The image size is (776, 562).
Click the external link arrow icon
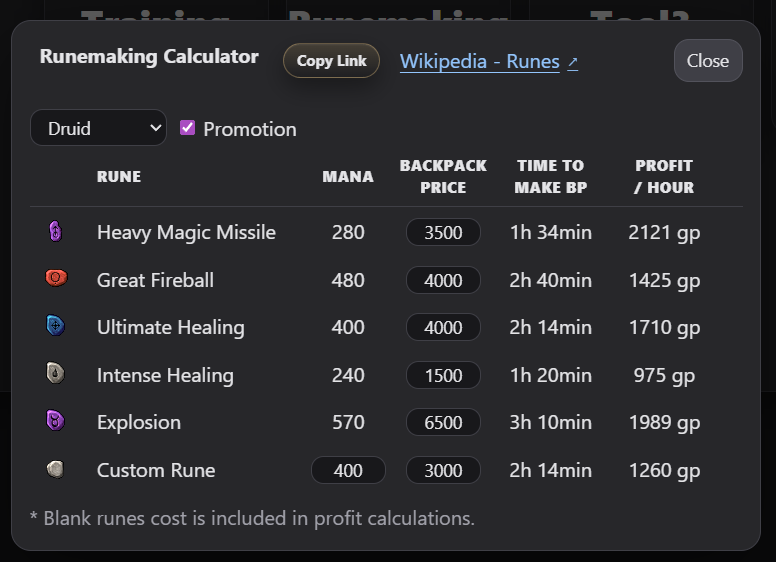(573, 62)
